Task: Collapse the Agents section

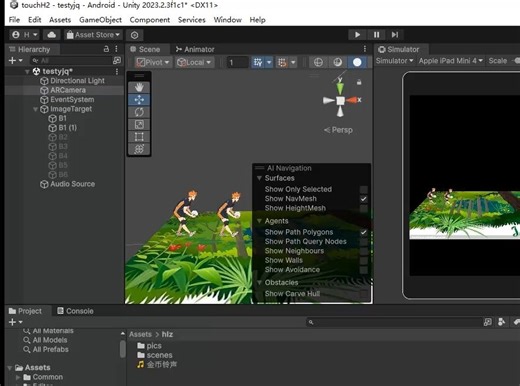Action: tap(259, 221)
